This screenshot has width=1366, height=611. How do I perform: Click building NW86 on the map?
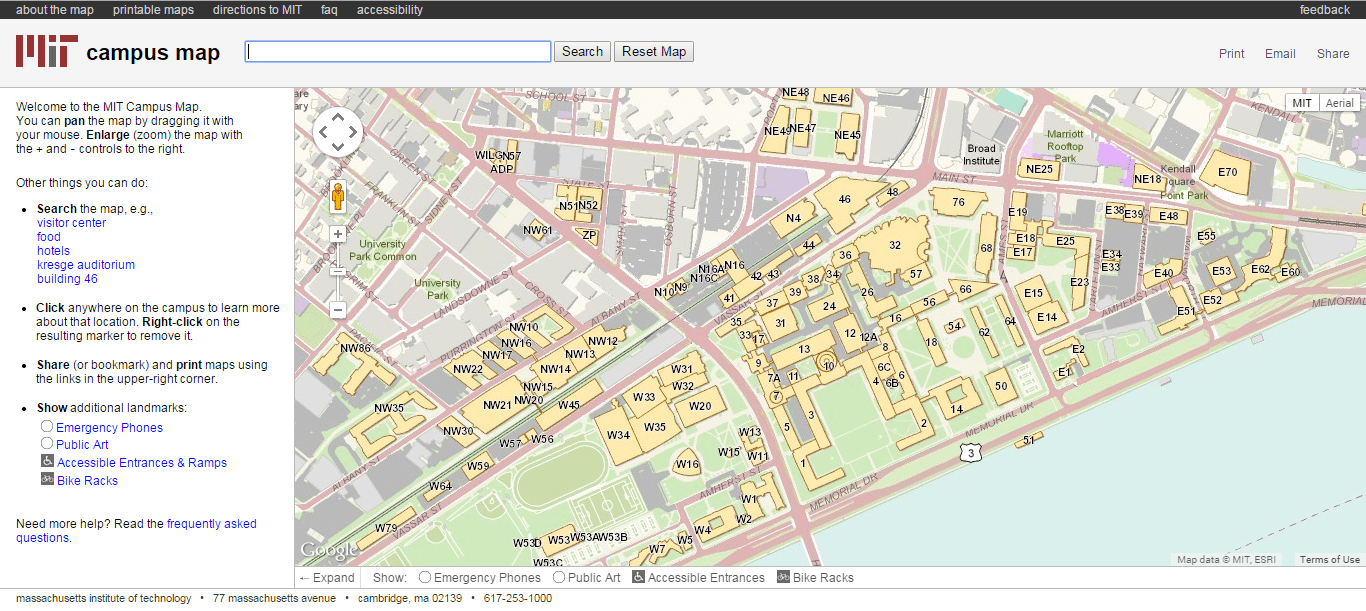[357, 358]
